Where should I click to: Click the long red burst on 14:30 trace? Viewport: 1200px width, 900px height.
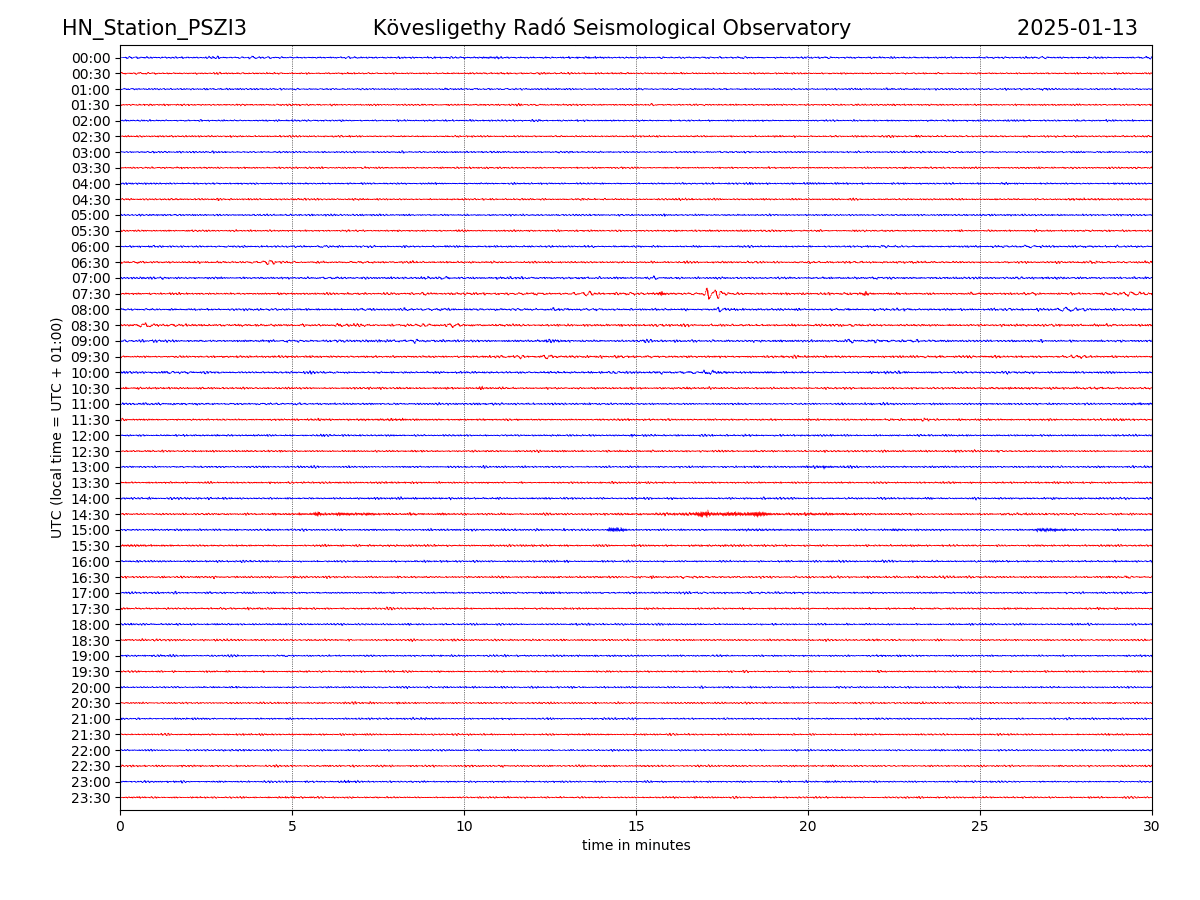tap(730, 514)
